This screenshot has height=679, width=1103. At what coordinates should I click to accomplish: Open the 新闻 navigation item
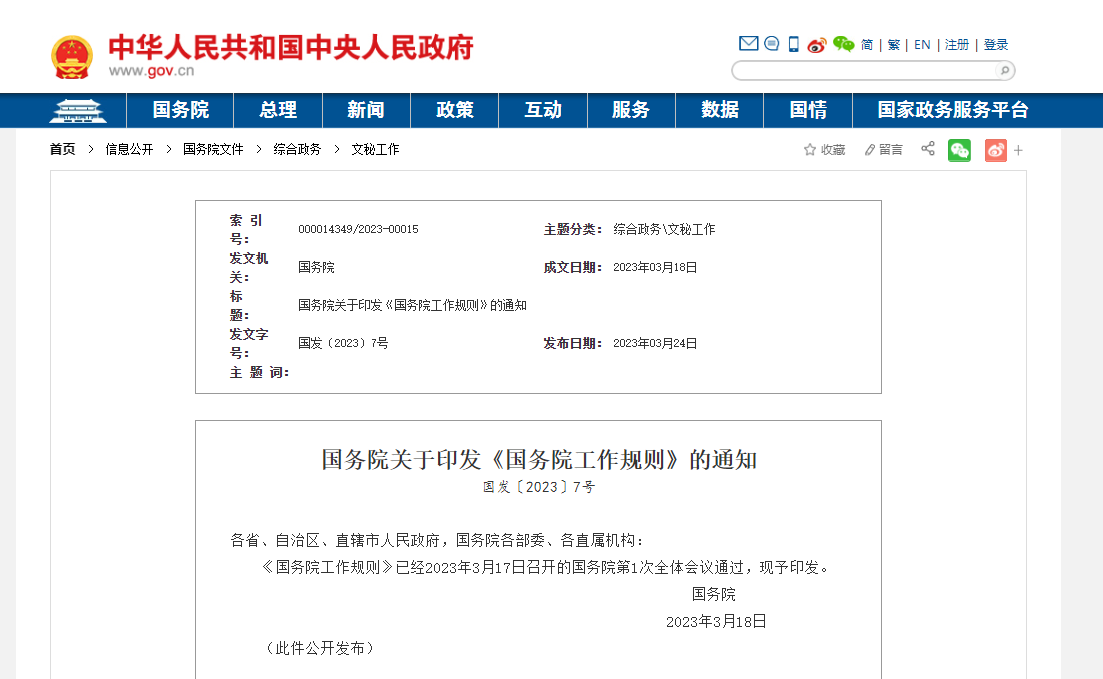(x=365, y=110)
